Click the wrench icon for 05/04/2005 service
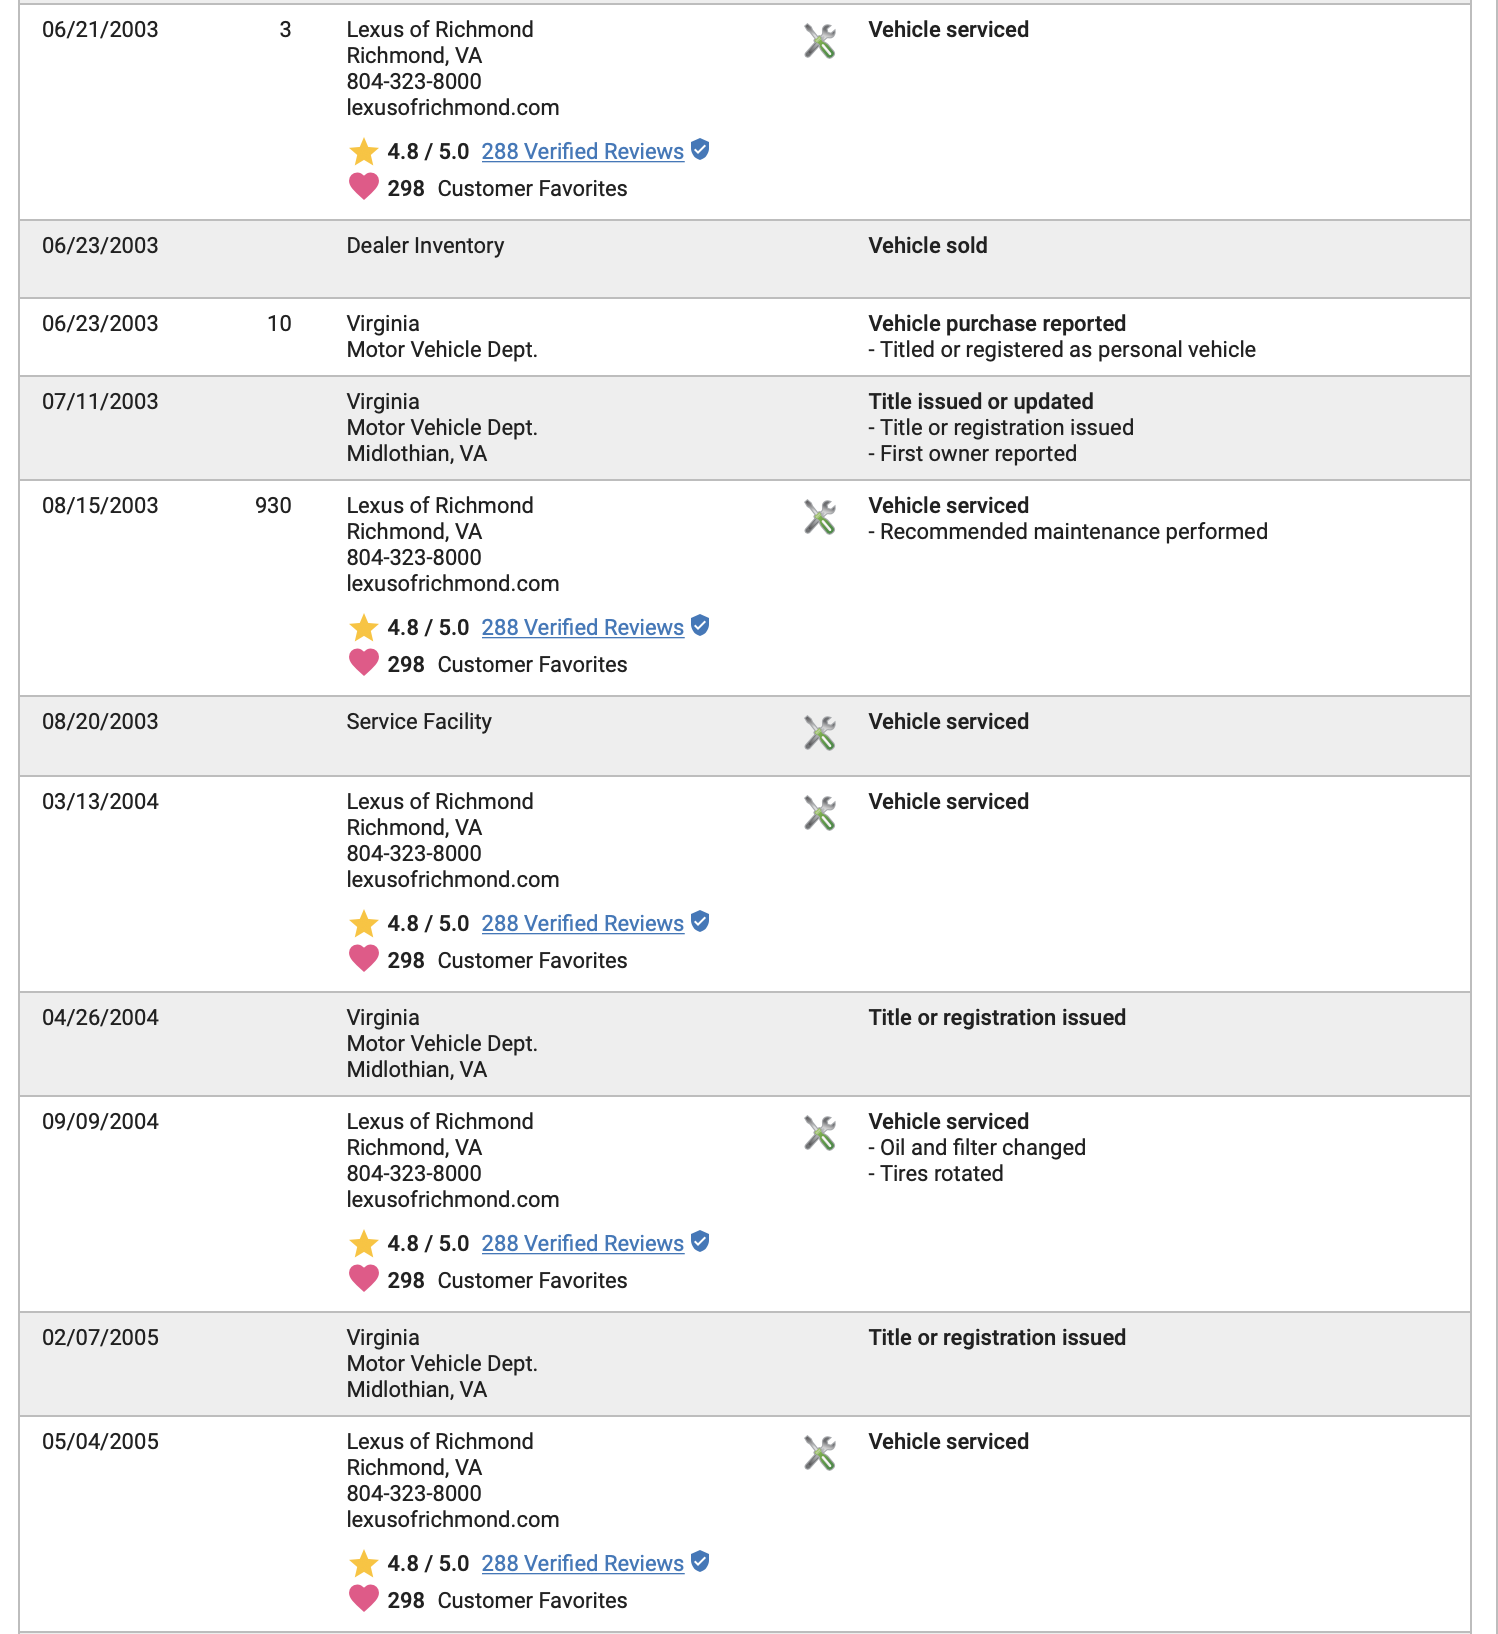Viewport: 1498px width, 1634px height. point(820,1453)
